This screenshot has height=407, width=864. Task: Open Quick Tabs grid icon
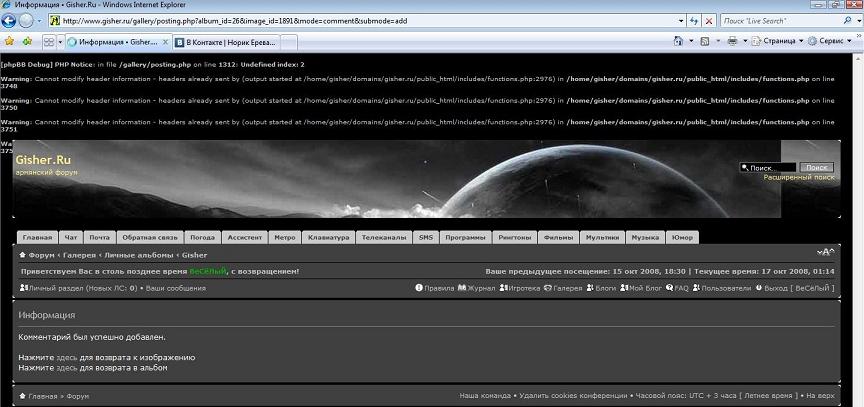click(48, 41)
